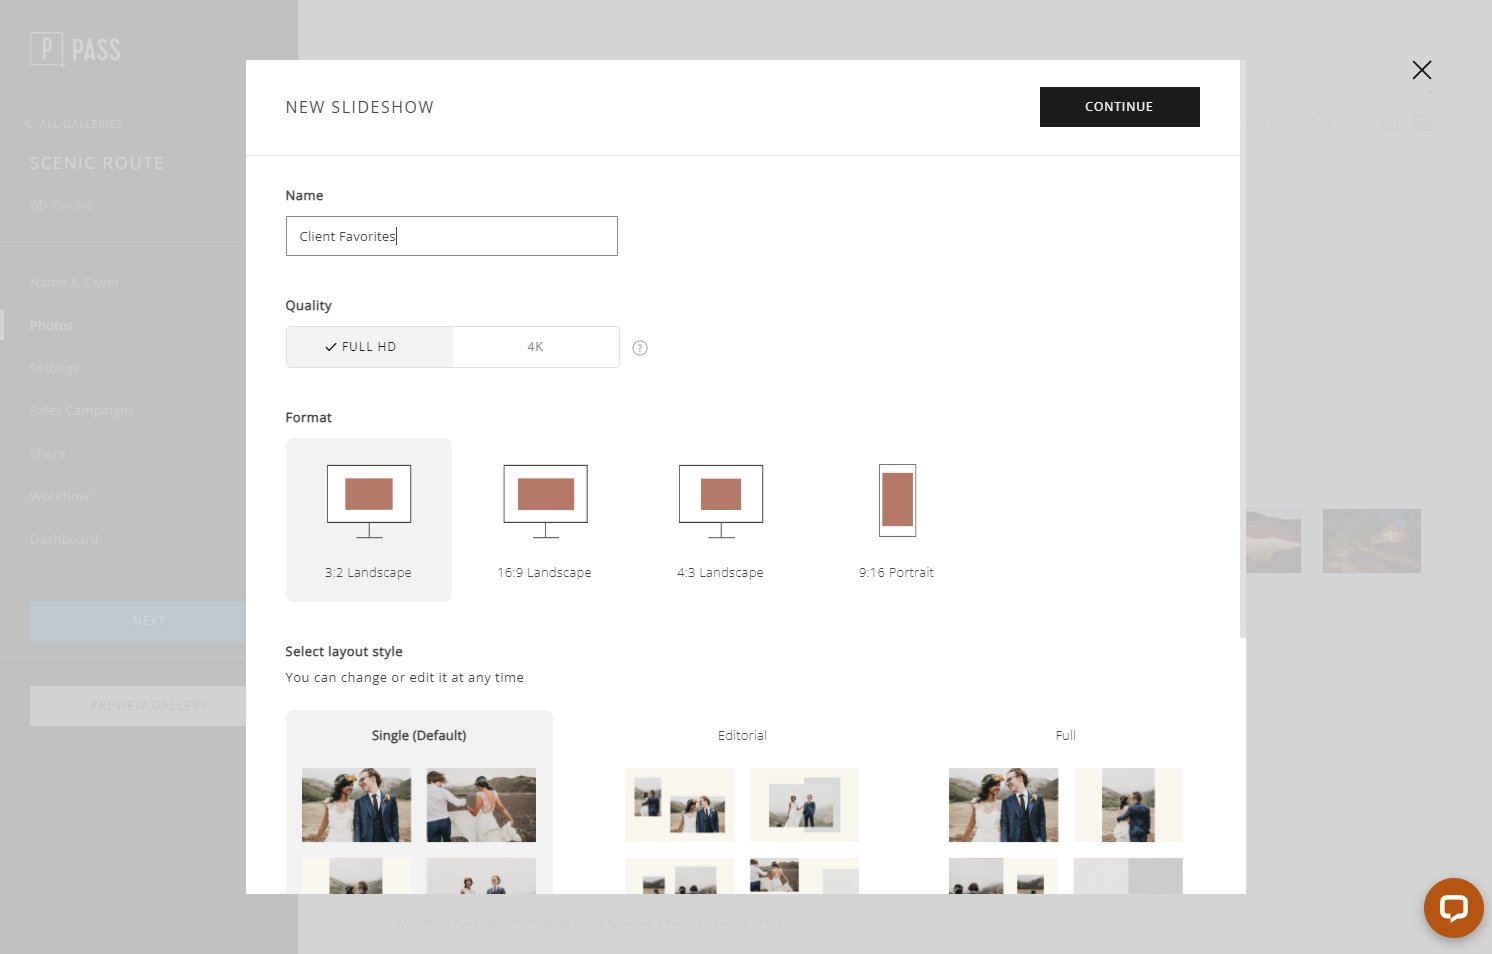
Task: Click the CONTINUE button
Action: (1119, 107)
